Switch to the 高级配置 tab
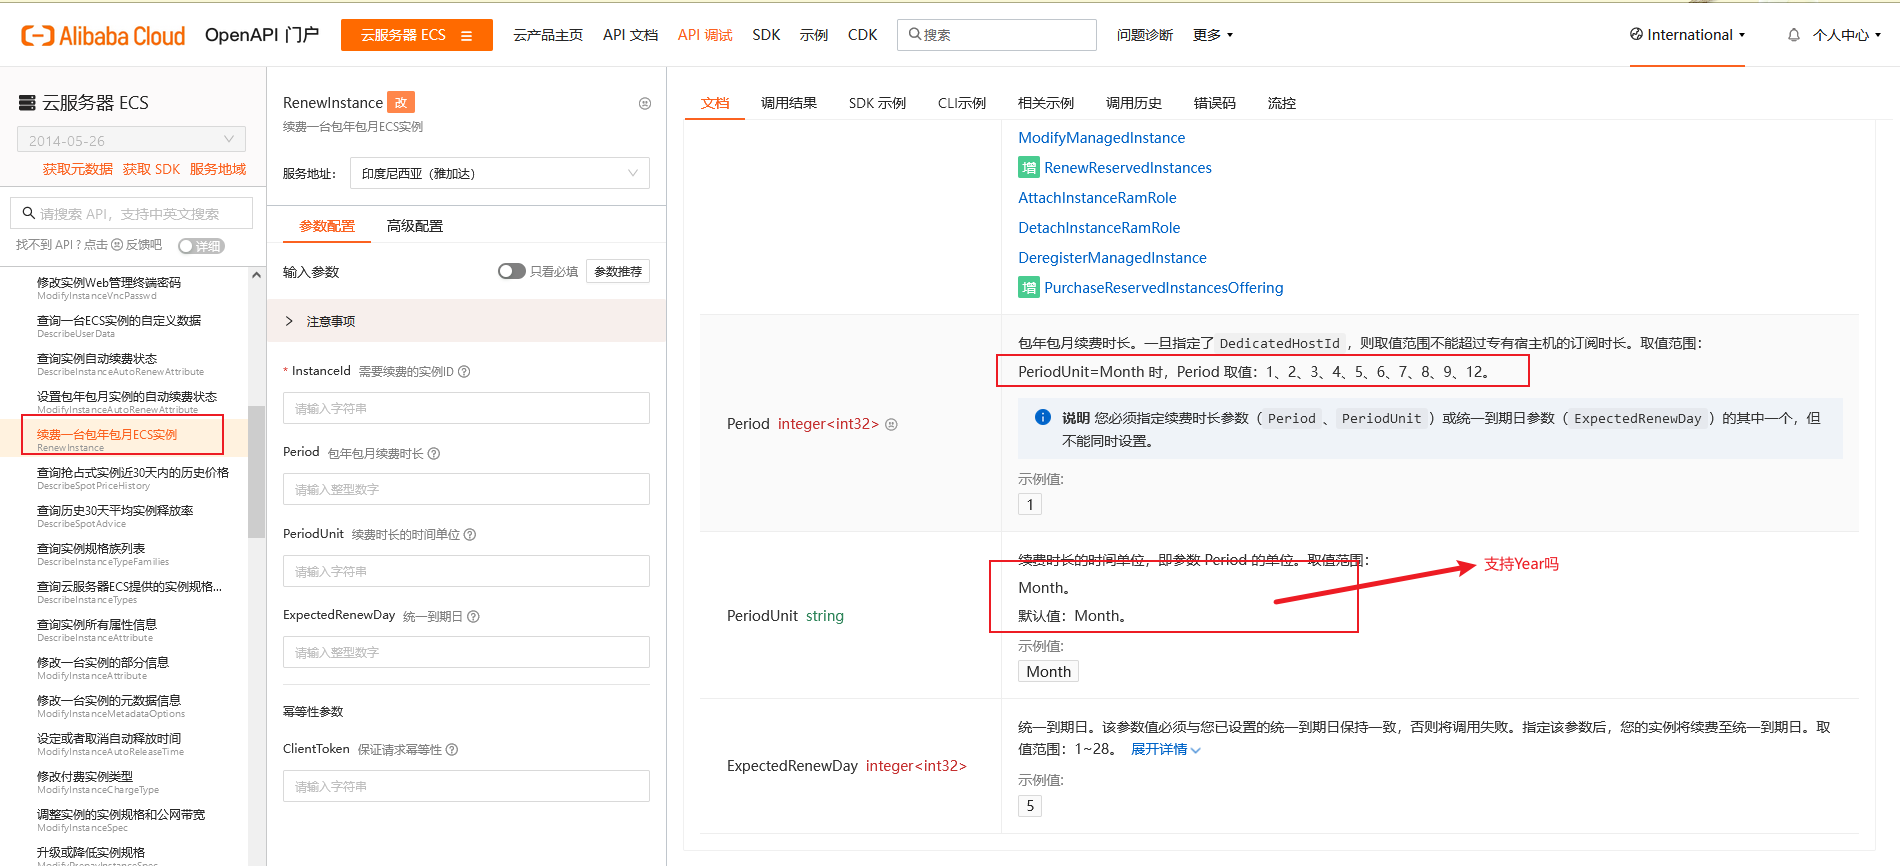1900x866 pixels. (x=415, y=226)
